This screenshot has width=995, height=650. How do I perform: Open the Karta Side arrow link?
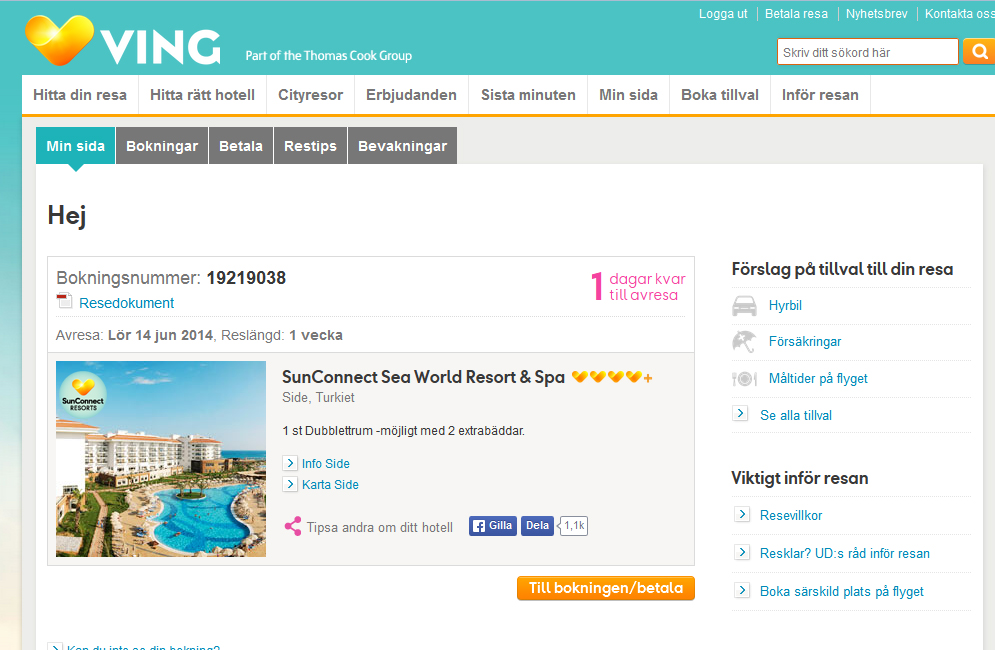290,484
